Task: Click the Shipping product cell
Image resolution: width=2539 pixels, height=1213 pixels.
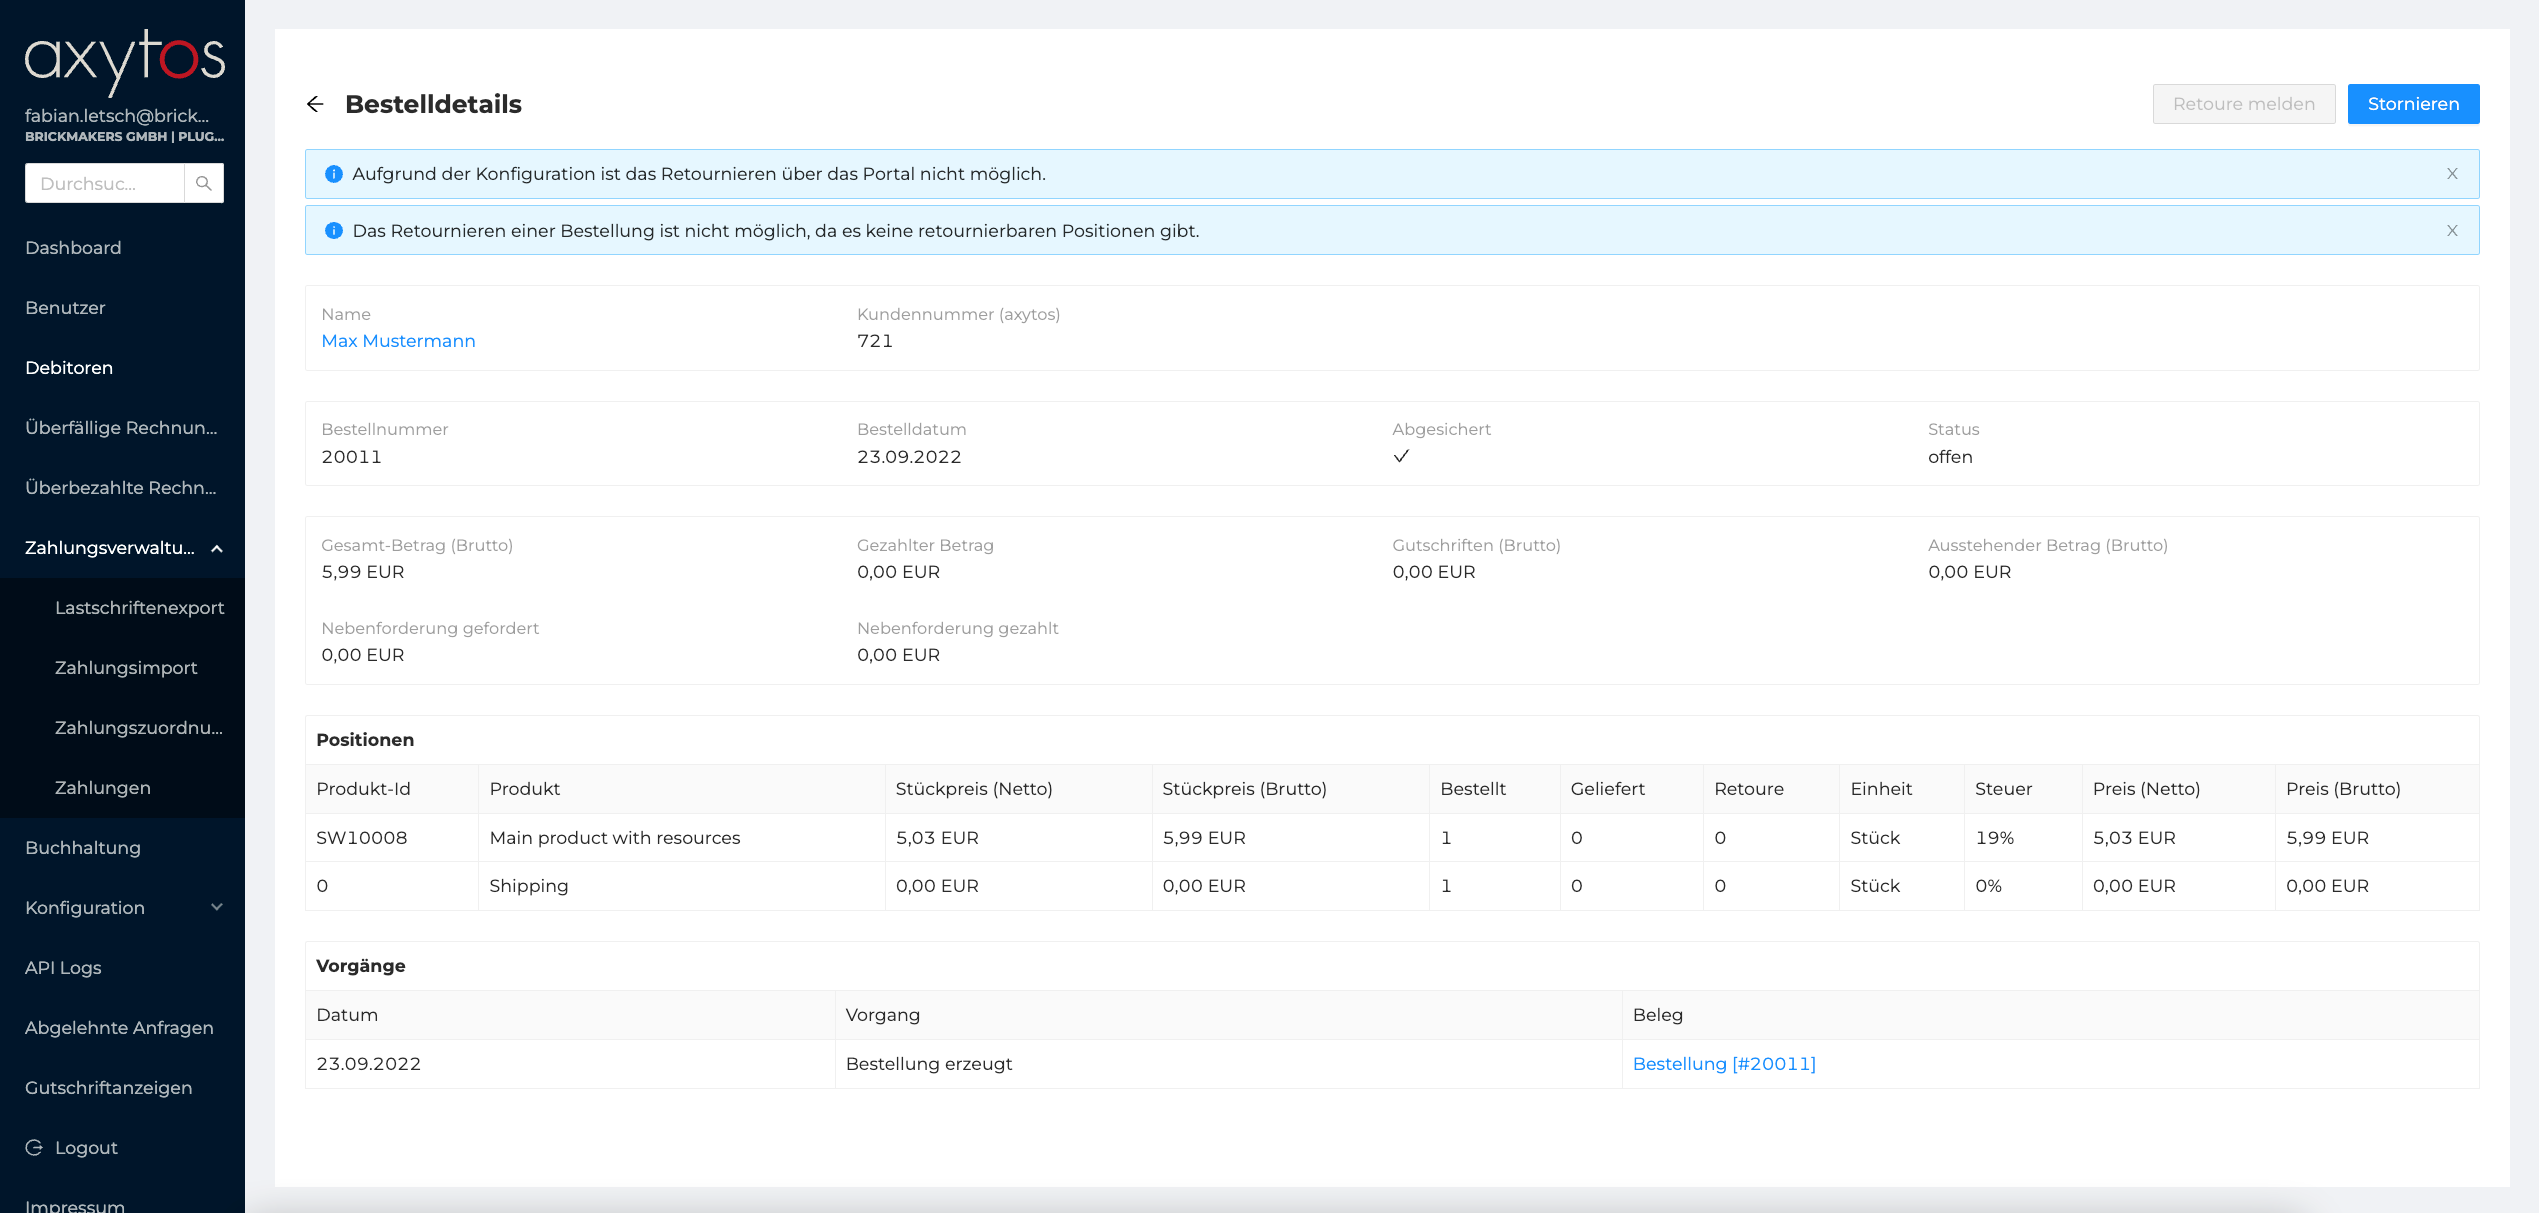Action: pyautogui.click(x=682, y=886)
